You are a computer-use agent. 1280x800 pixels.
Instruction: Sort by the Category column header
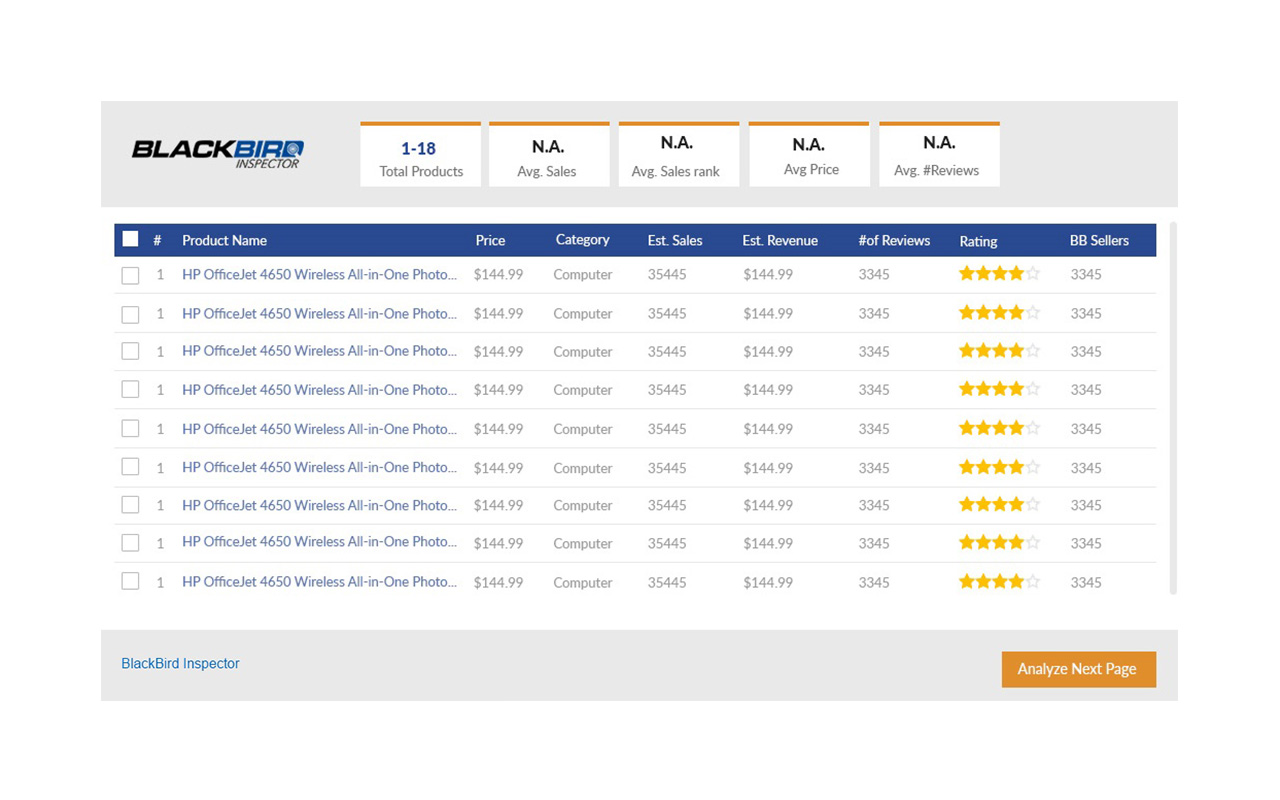coord(582,240)
